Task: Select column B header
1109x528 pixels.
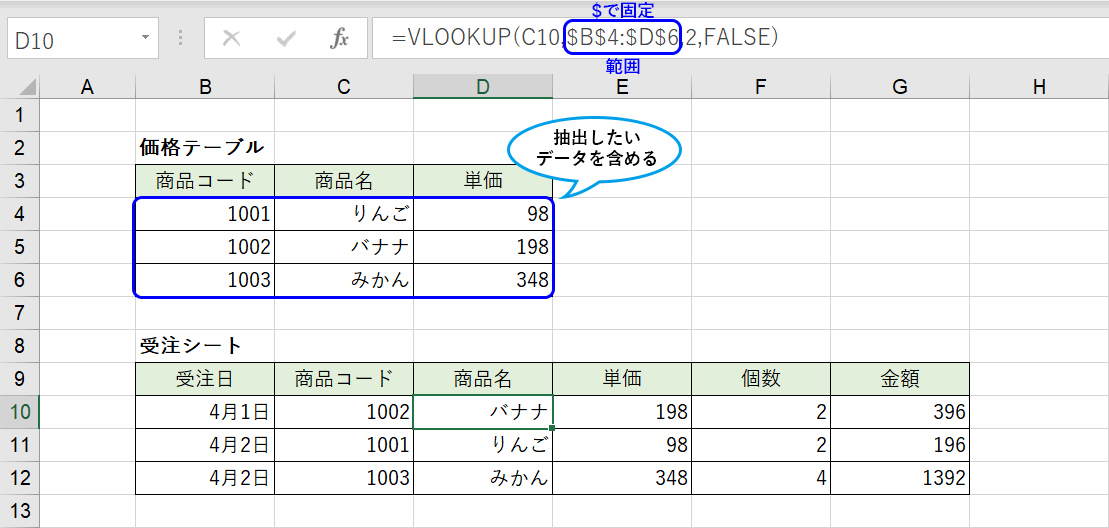Action: [x=205, y=87]
